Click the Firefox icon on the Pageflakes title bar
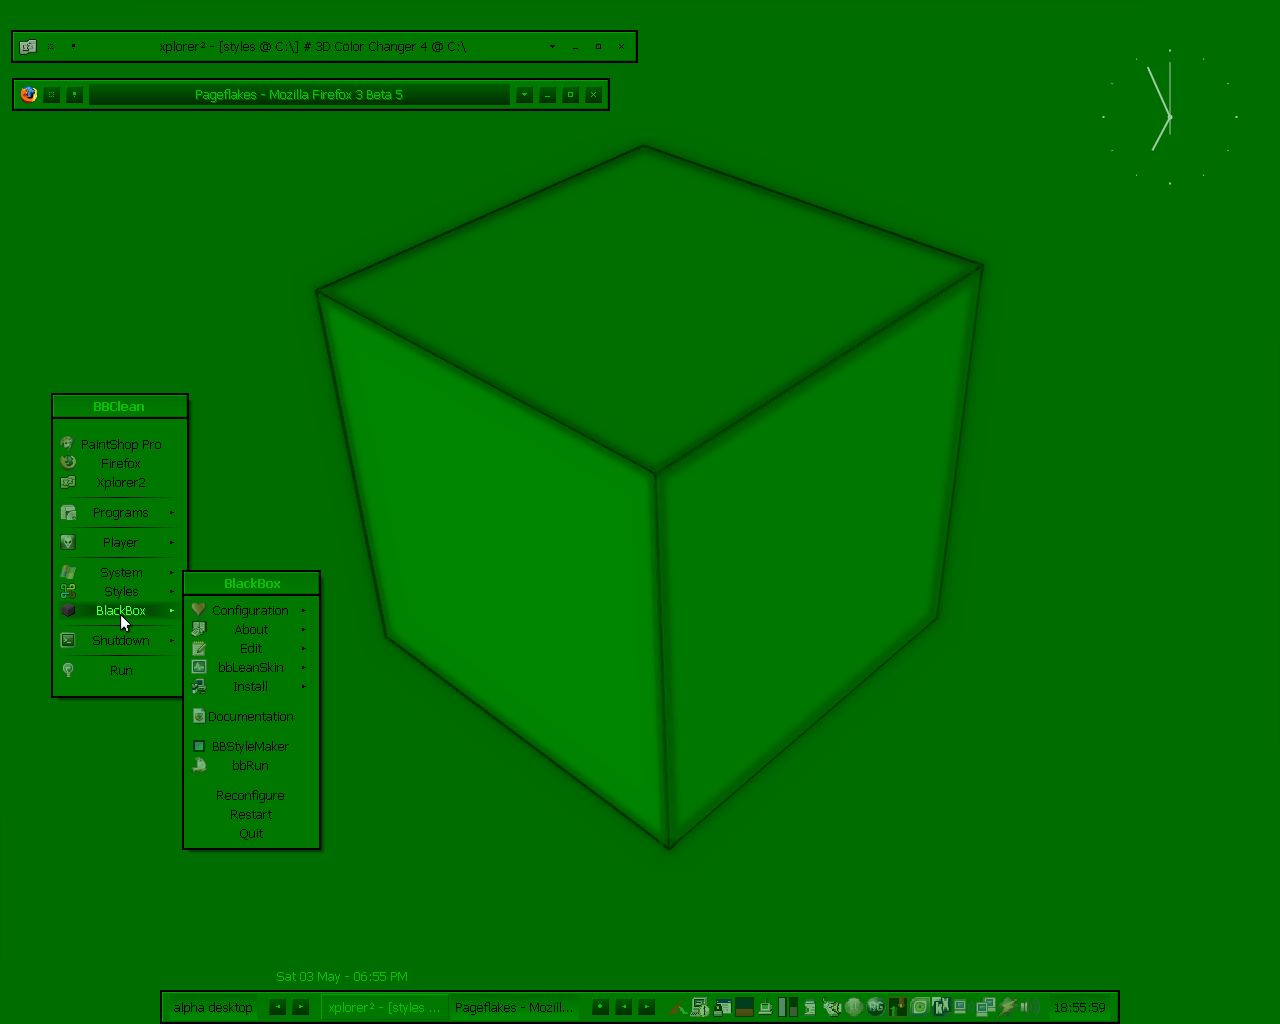This screenshot has height=1024, width=1280. [x=29, y=94]
